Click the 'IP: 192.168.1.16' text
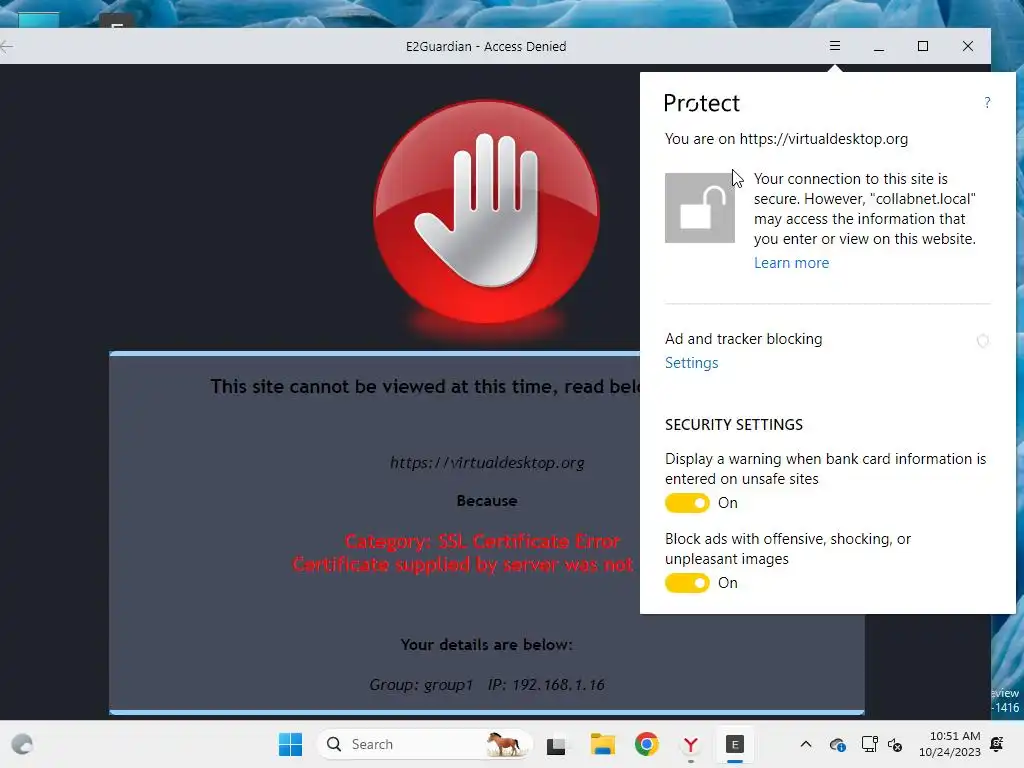The image size is (1024, 768). point(546,684)
